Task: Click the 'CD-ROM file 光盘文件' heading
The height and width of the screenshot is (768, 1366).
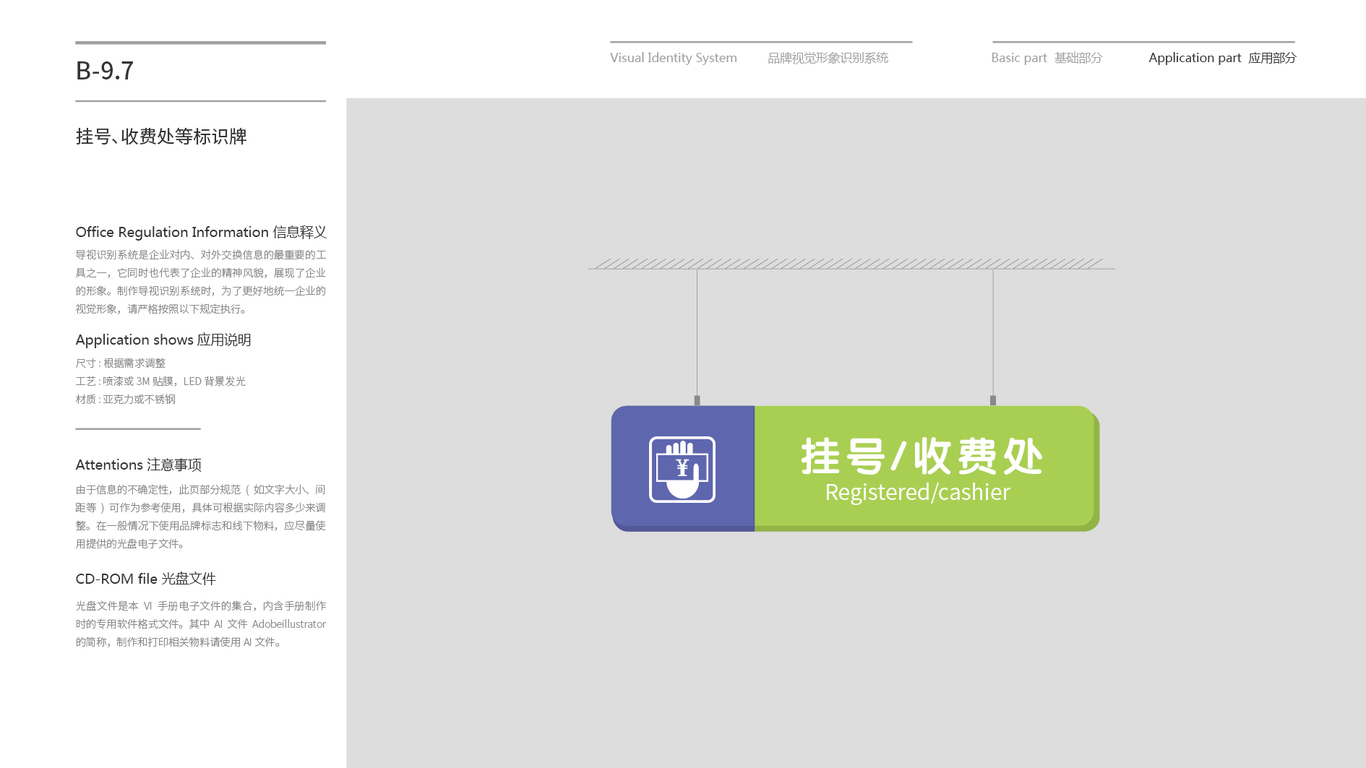Action: 145,579
